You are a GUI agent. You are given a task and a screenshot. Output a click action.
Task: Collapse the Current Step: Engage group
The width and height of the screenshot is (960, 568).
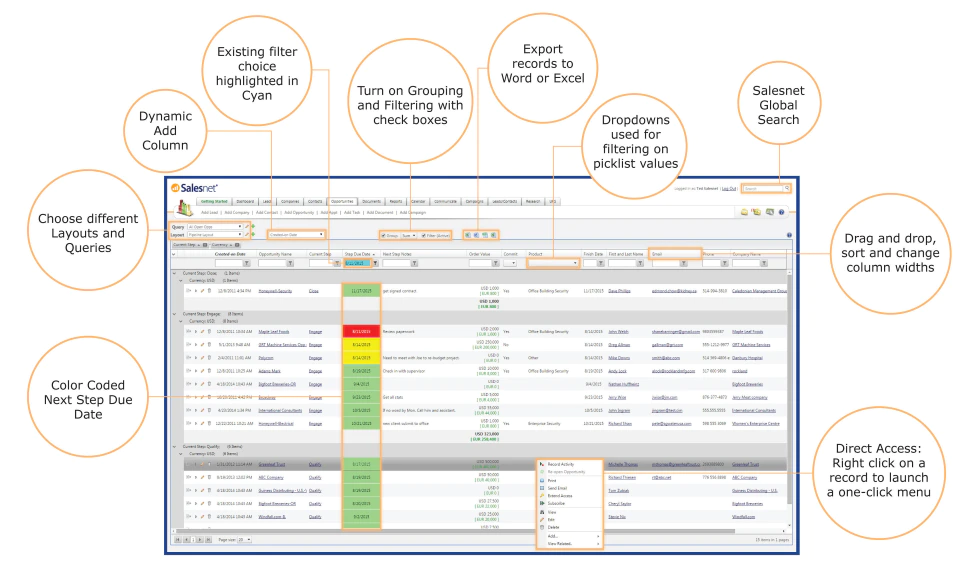(174, 314)
